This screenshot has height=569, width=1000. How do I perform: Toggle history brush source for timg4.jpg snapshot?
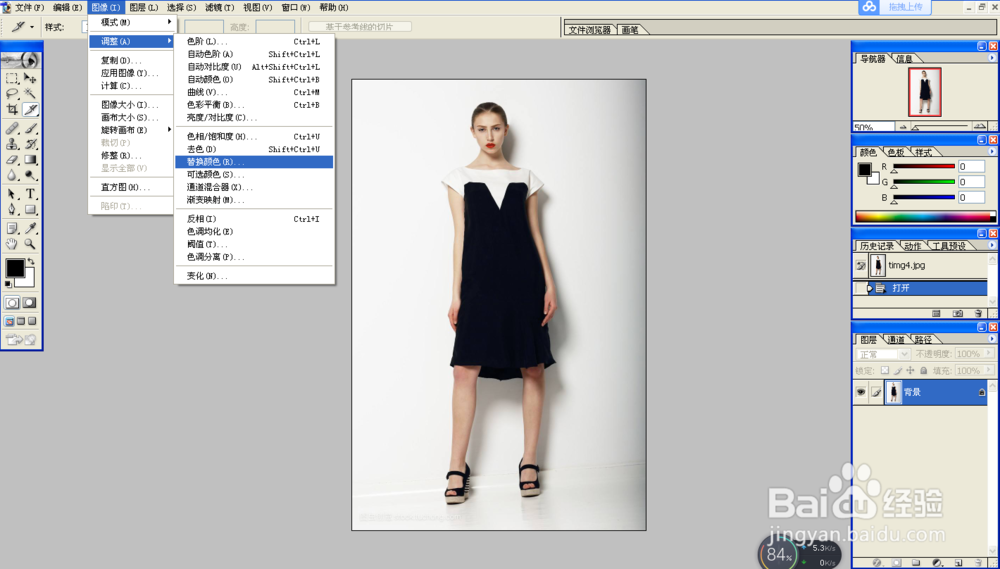click(x=861, y=265)
